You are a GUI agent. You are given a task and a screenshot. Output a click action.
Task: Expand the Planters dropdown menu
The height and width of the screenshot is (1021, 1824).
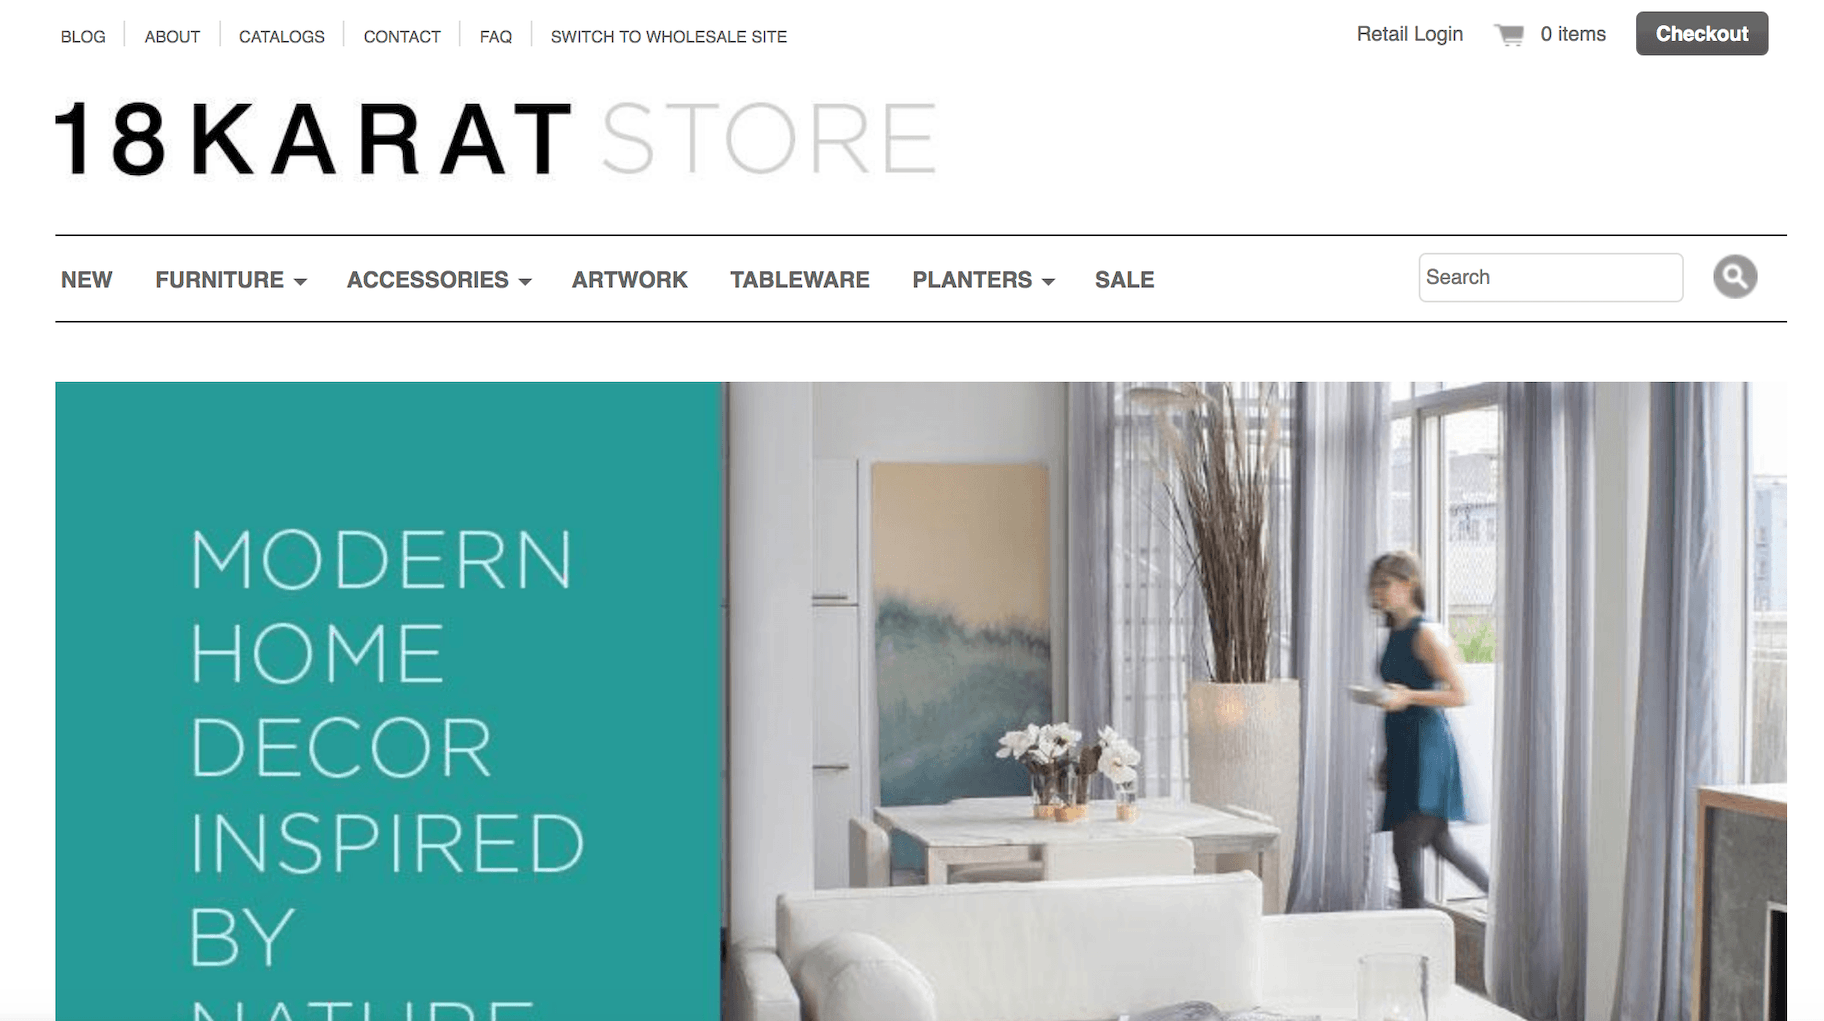coord(983,280)
